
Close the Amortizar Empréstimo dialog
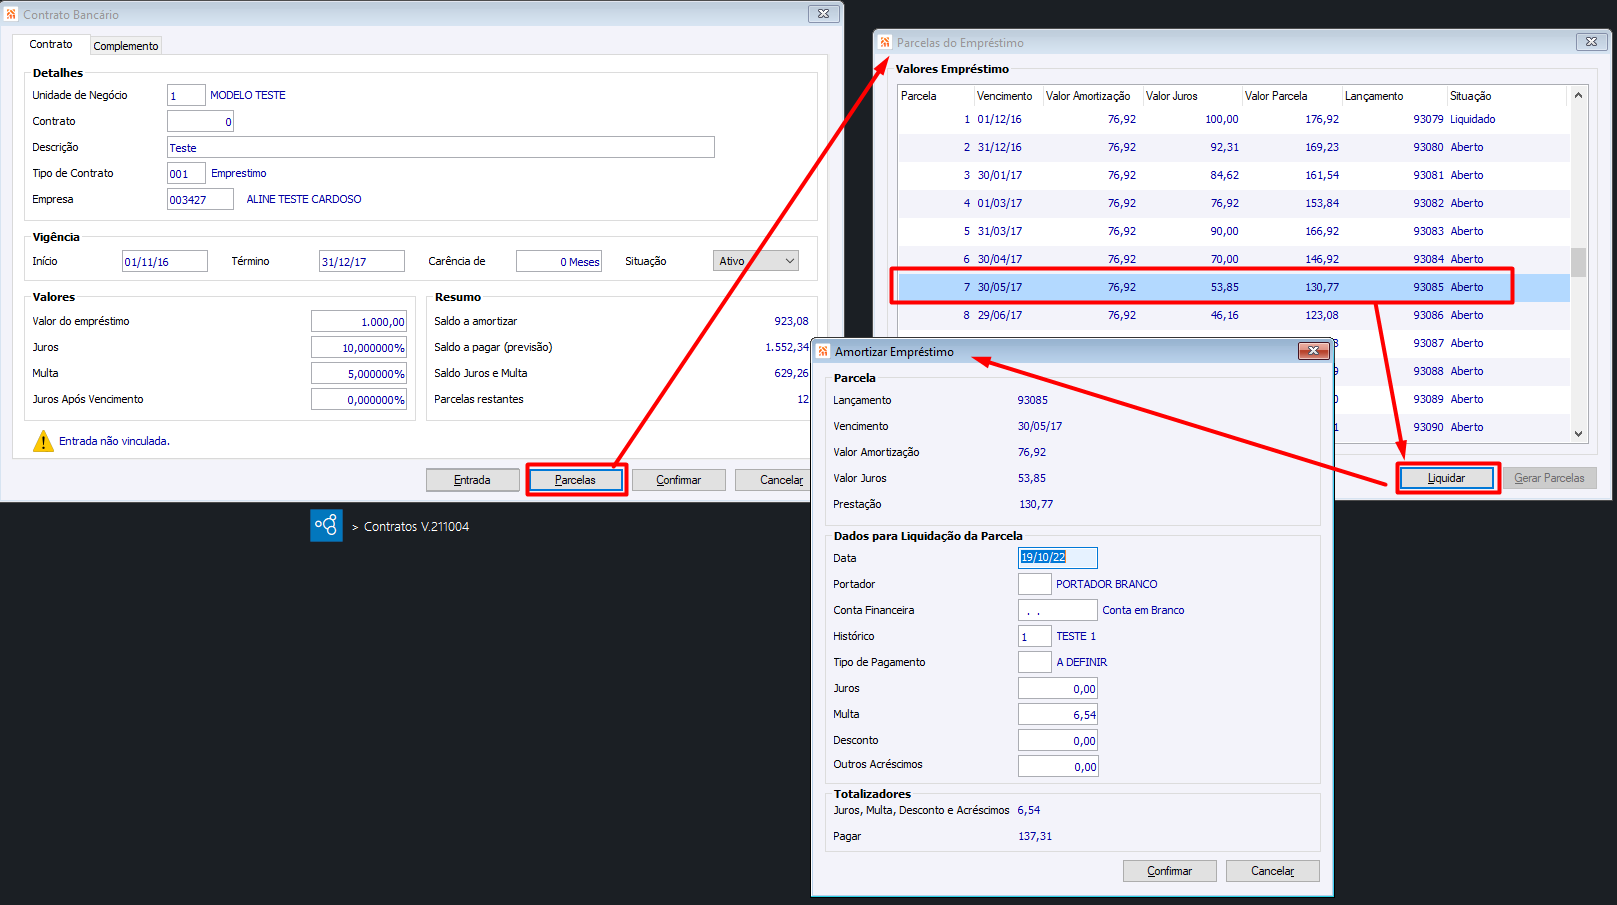(x=1313, y=351)
